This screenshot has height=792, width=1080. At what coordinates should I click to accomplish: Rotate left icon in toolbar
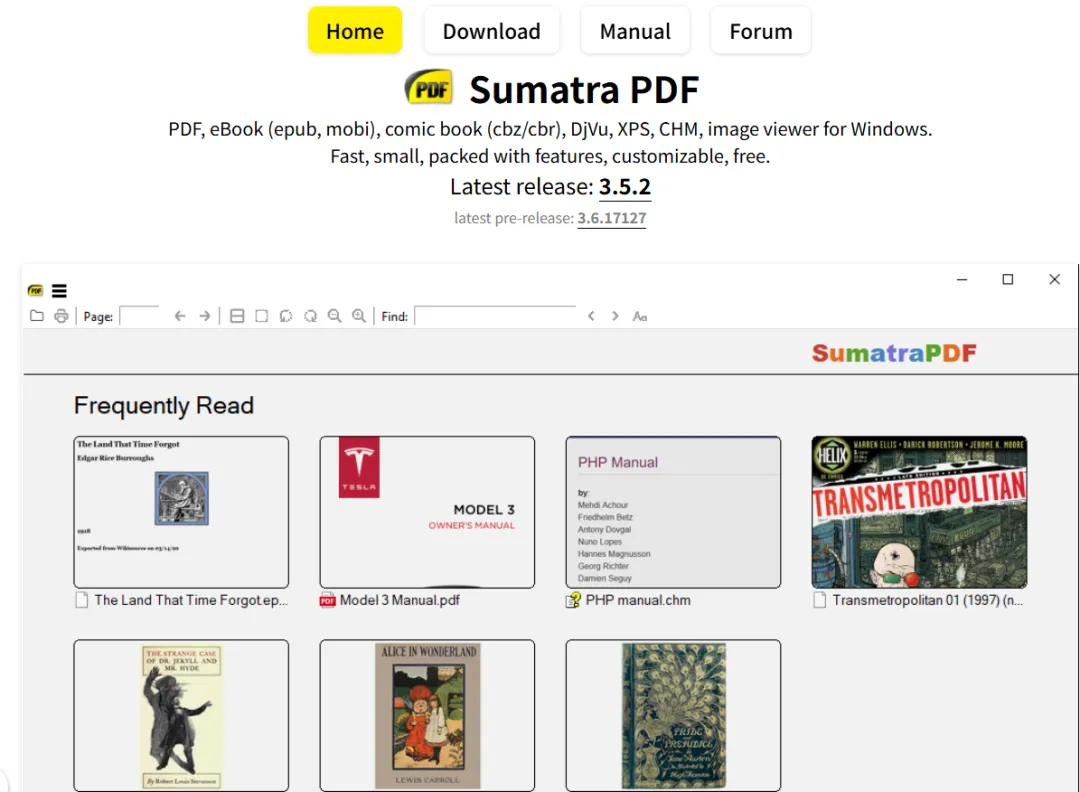pyautogui.click(x=286, y=316)
